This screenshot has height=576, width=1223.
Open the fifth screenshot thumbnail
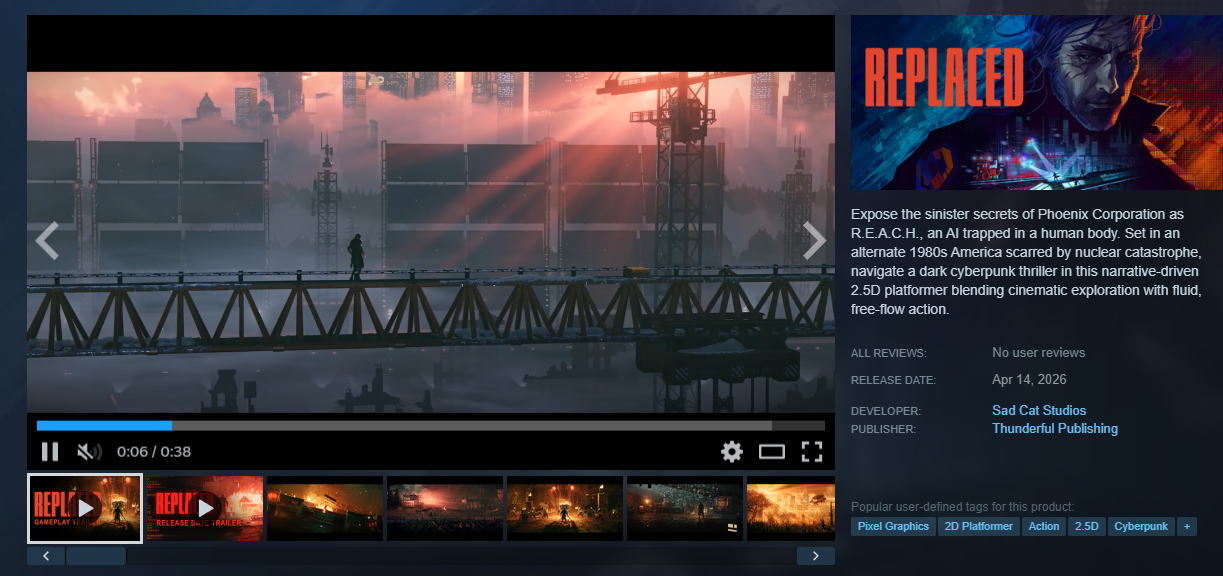565,508
